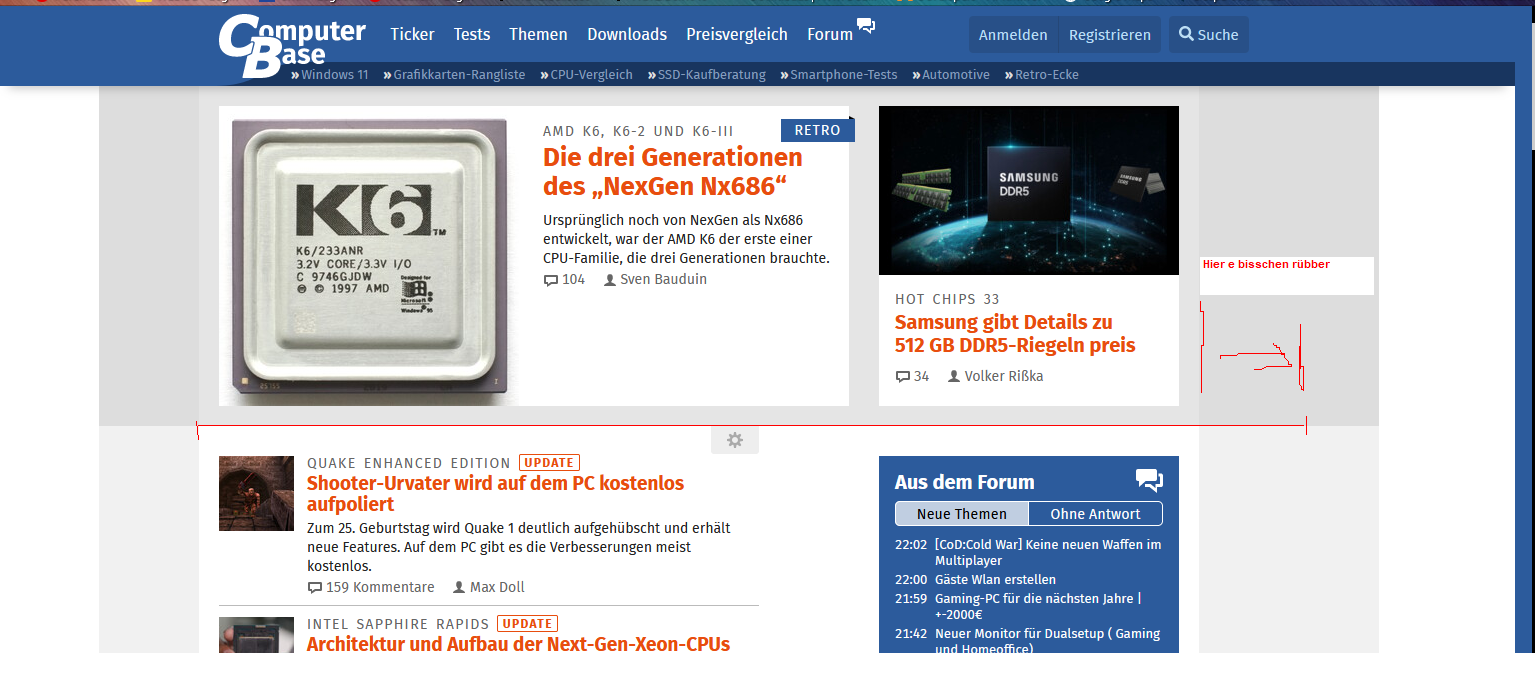
Task: Click the ComputerBase logo
Action: click(x=292, y=45)
